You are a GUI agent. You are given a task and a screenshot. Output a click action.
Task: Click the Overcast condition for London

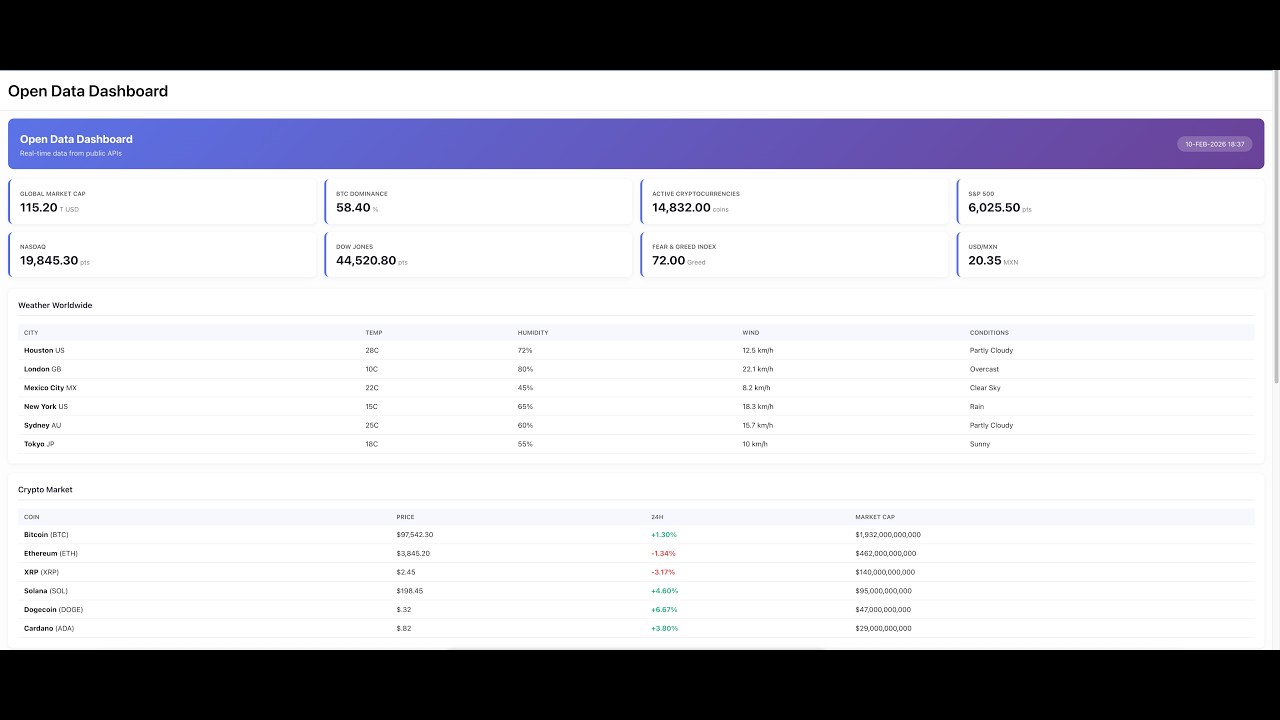pos(984,369)
